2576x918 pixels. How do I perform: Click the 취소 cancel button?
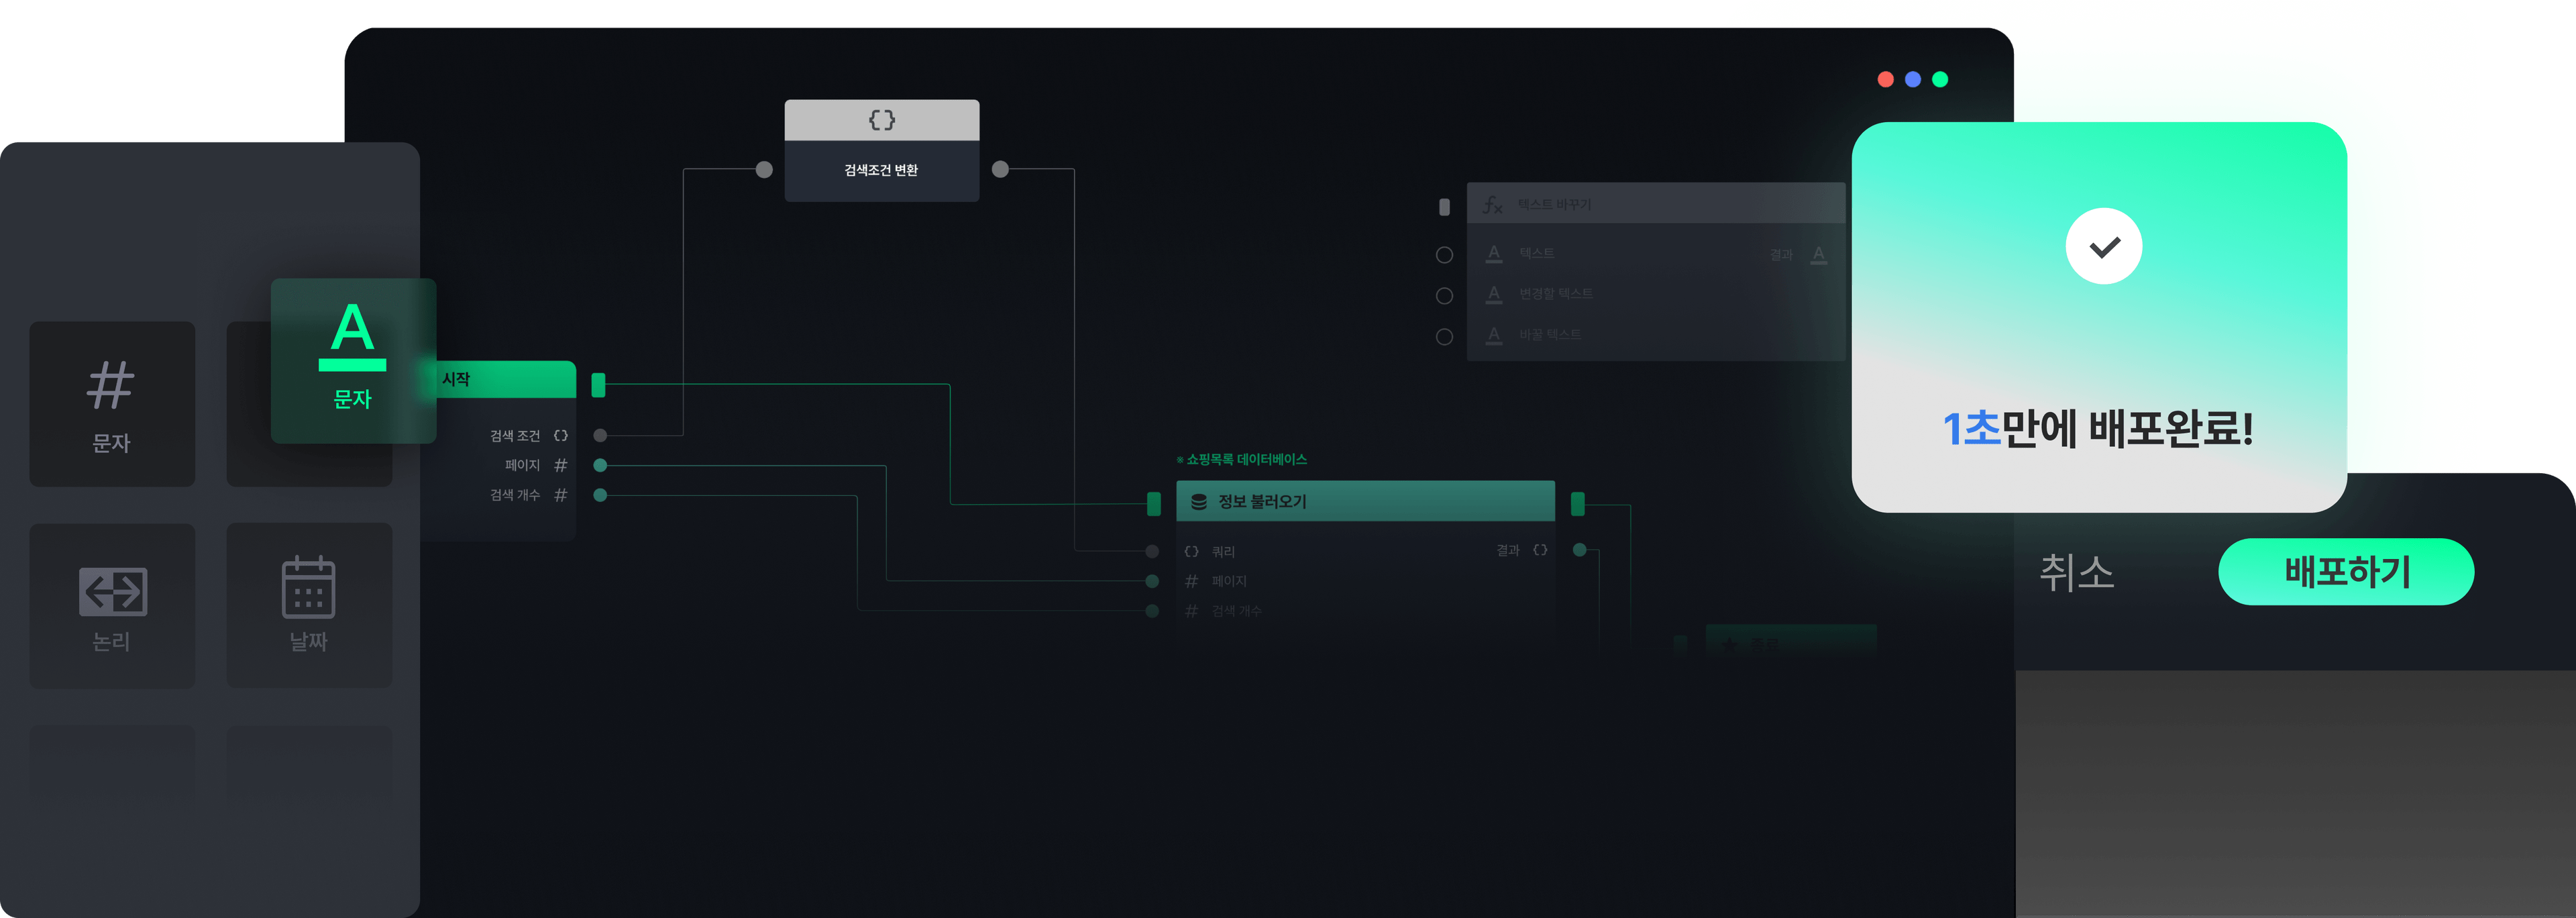2076,573
